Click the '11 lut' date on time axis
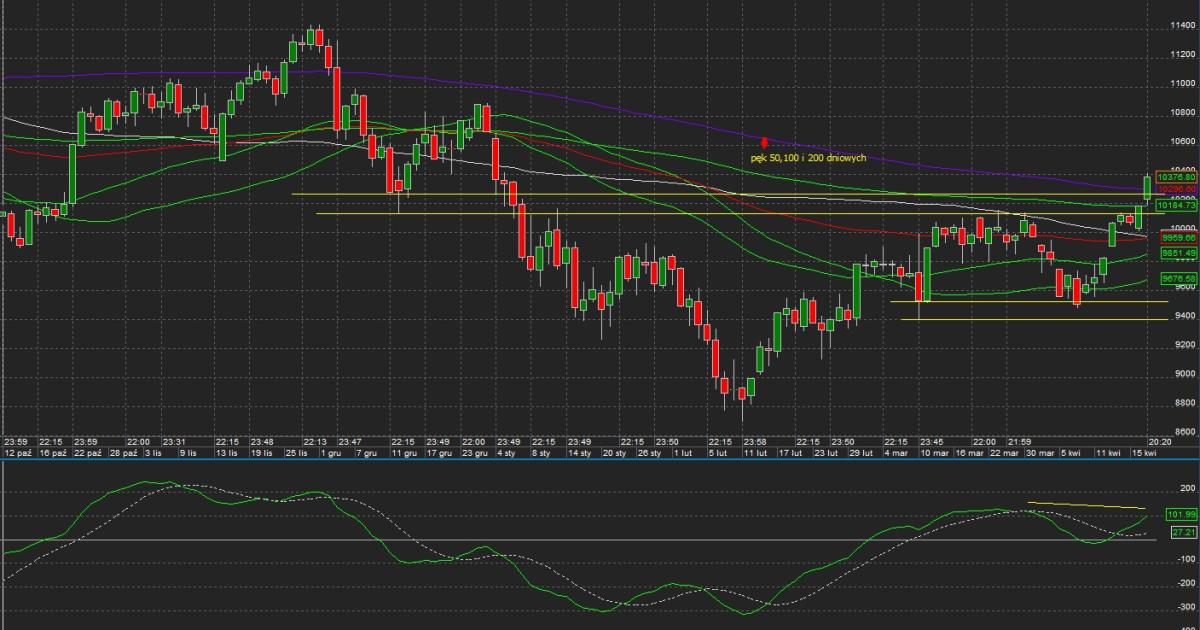1200x630 pixels. (753, 453)
